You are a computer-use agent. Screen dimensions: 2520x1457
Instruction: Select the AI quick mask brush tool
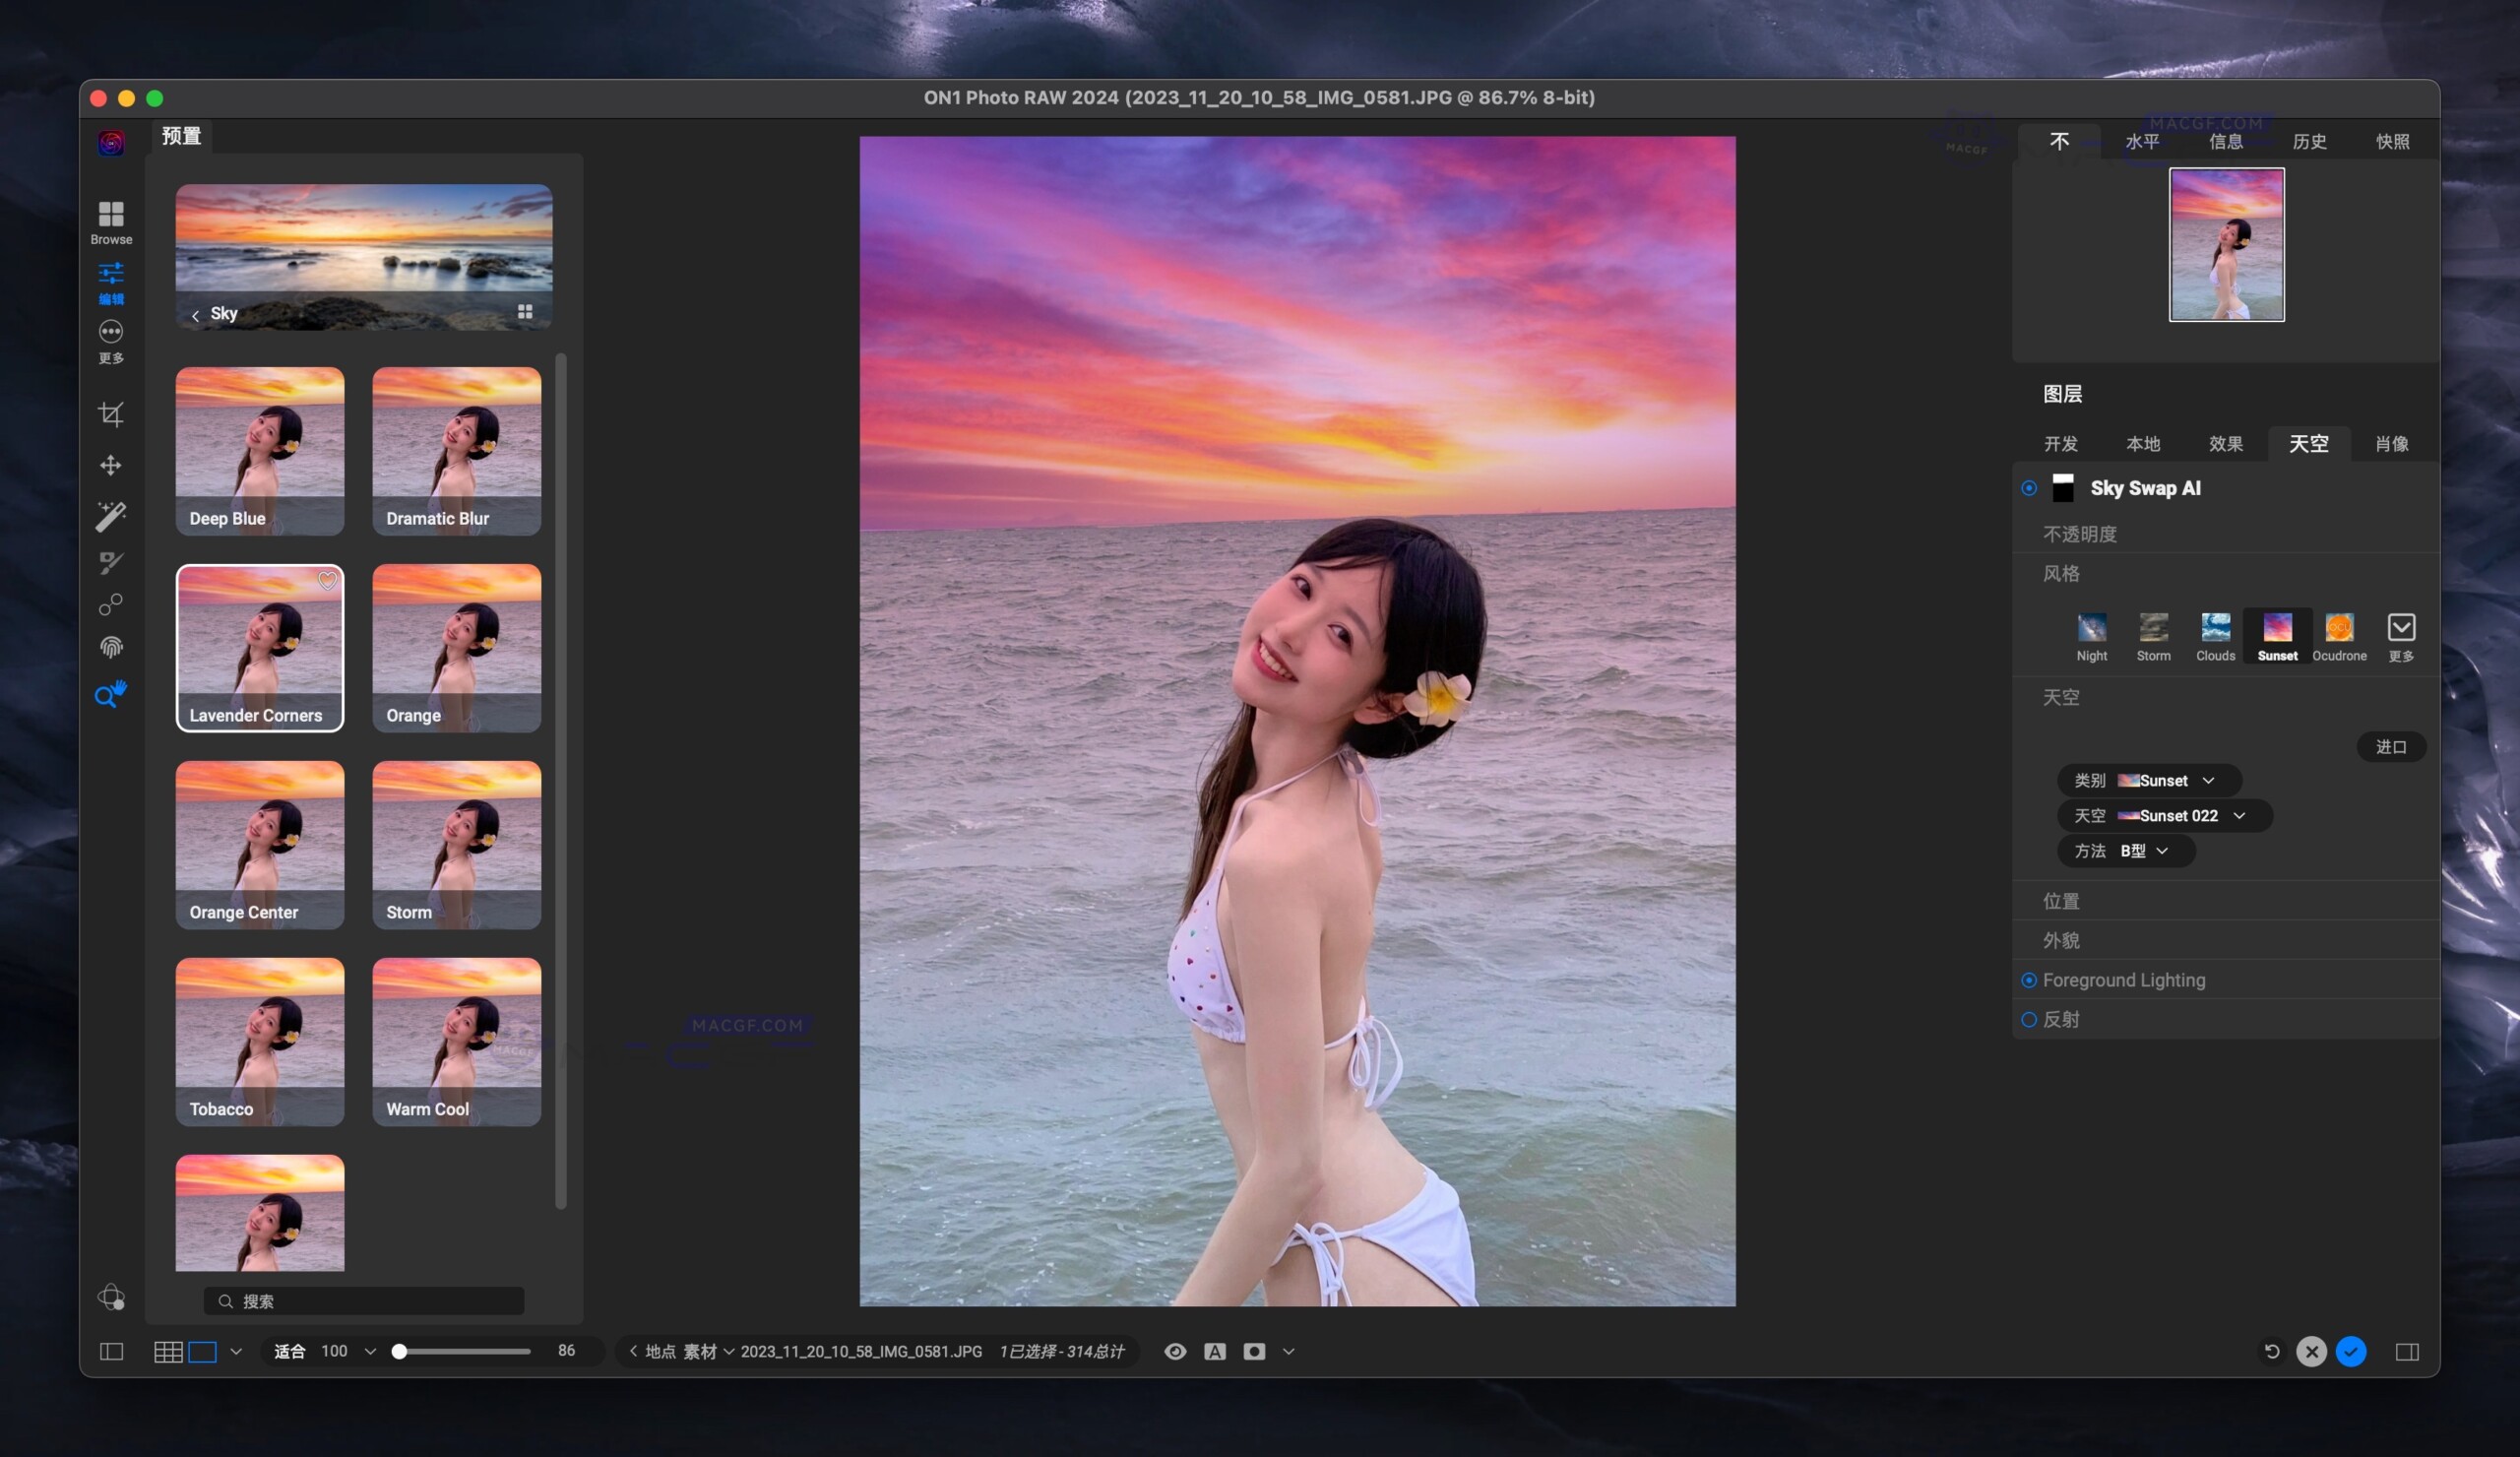point(110,516)
